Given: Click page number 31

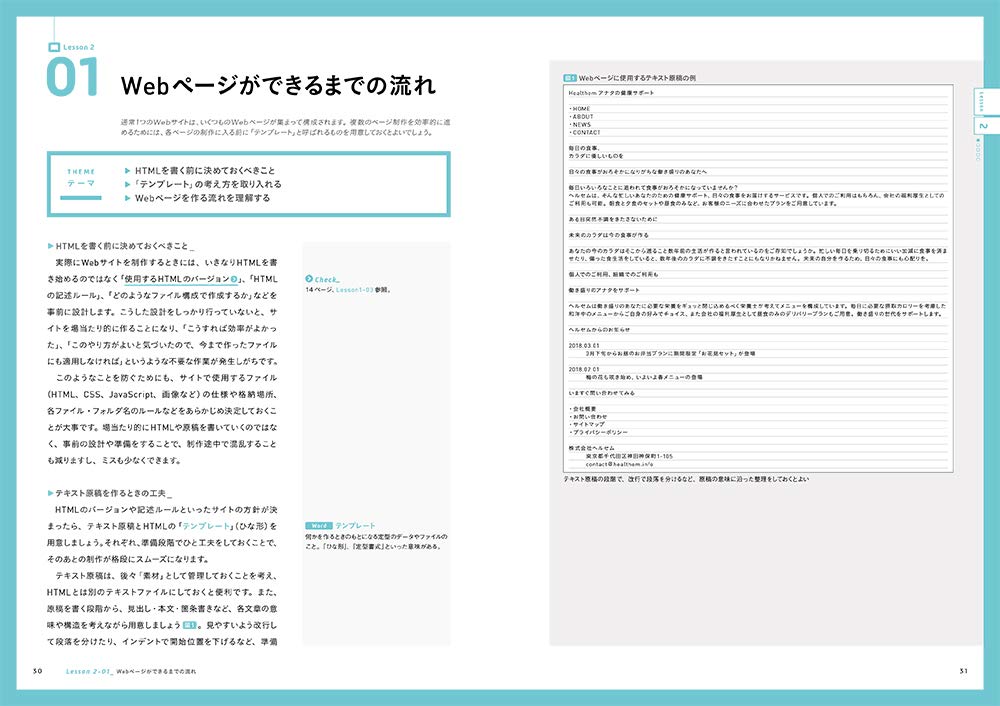Looking at the screenshot, I should point(964,671).
